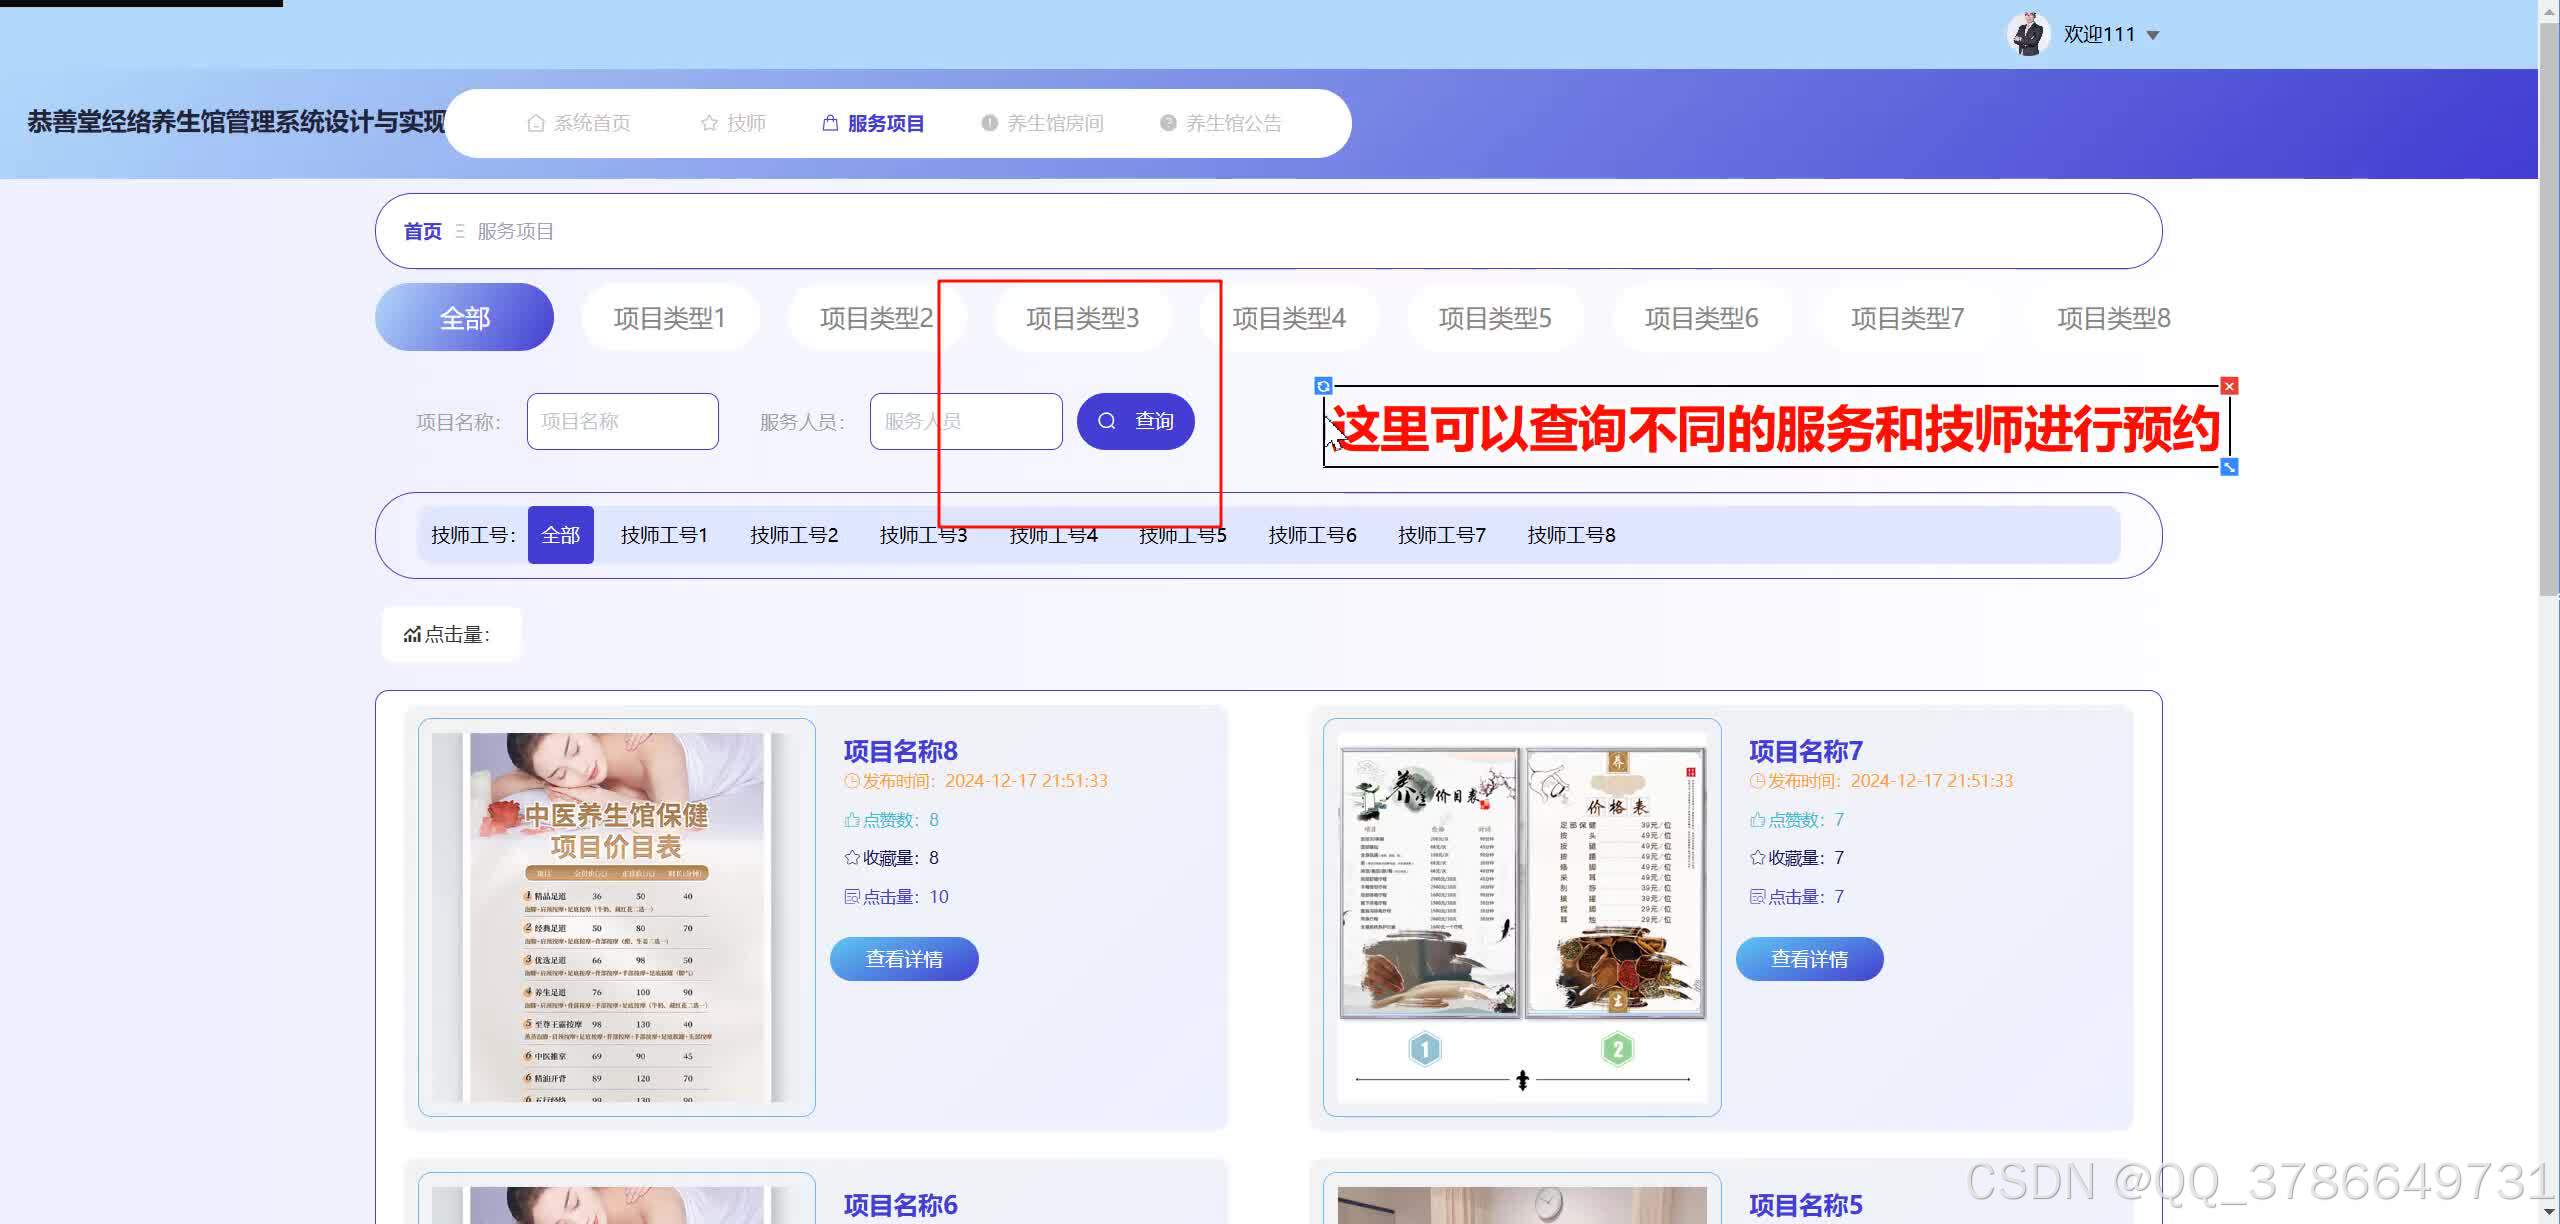Click 查看详情 for 项目名称8

click(x=903, y=958)
